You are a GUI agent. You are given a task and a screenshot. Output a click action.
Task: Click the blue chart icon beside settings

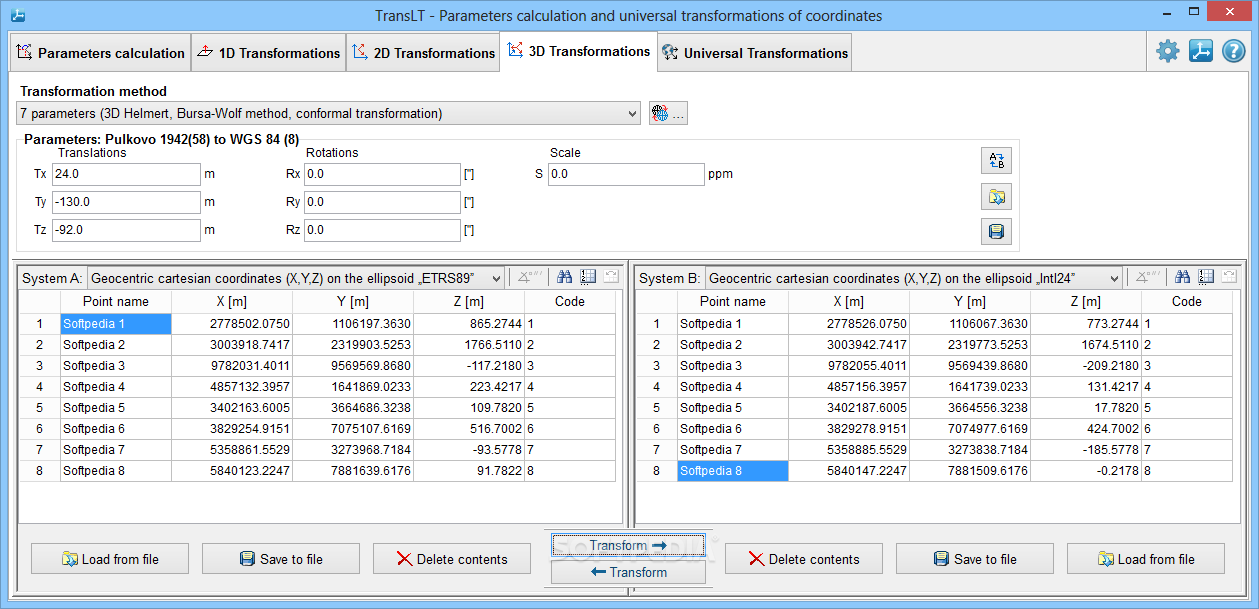click(1200, 51)
